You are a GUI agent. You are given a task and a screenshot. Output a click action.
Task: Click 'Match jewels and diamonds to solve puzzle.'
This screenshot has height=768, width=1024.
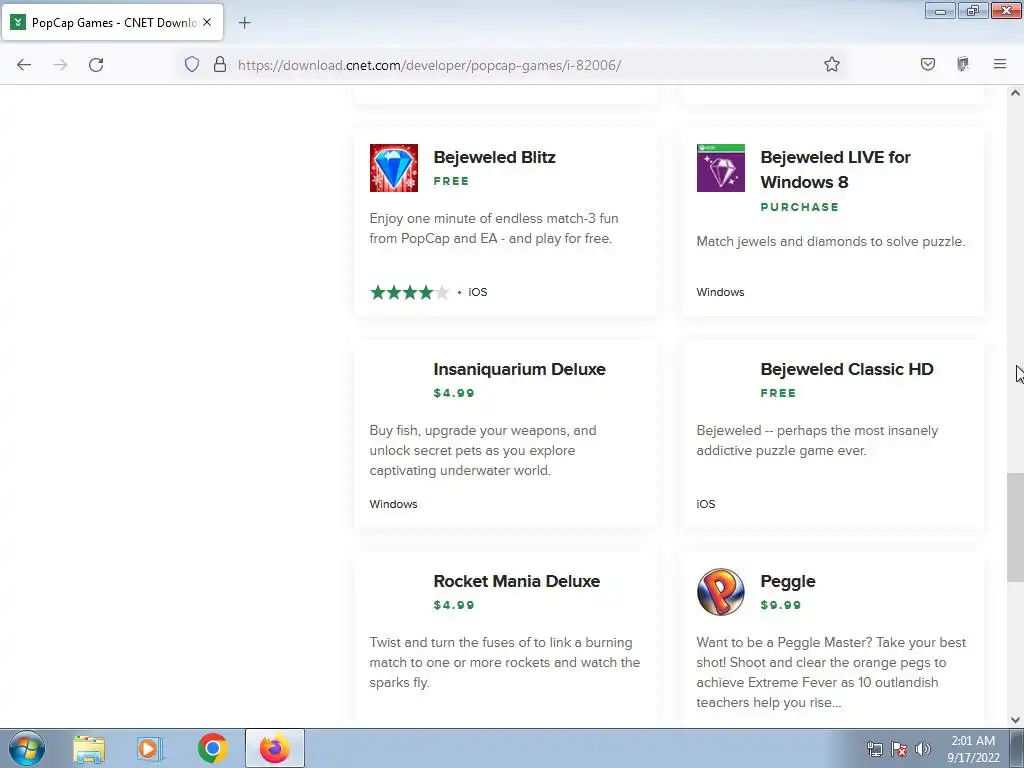(x=831, y=242)
